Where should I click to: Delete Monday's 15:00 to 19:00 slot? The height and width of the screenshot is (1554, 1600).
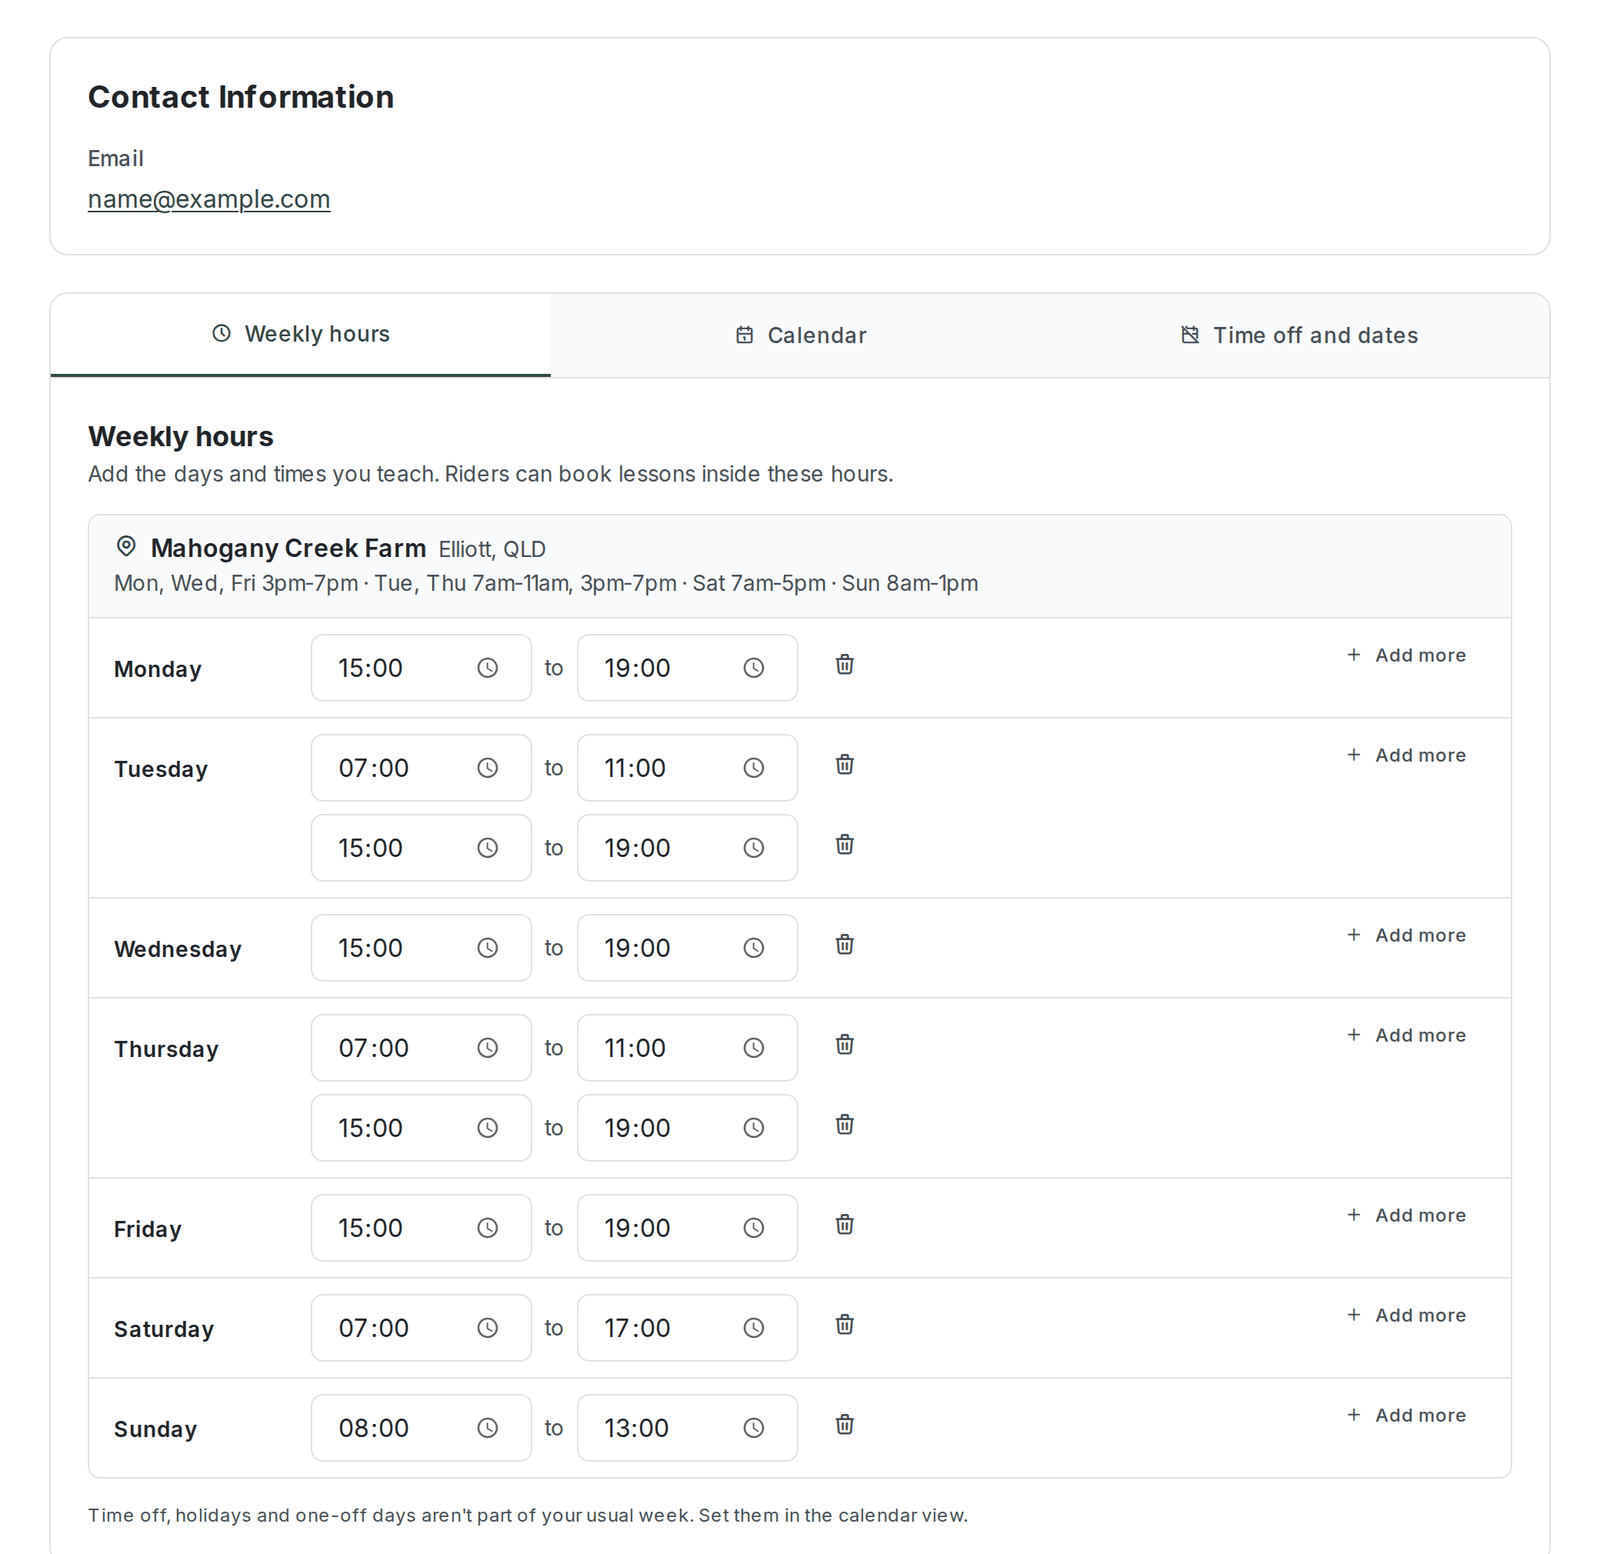845,665
